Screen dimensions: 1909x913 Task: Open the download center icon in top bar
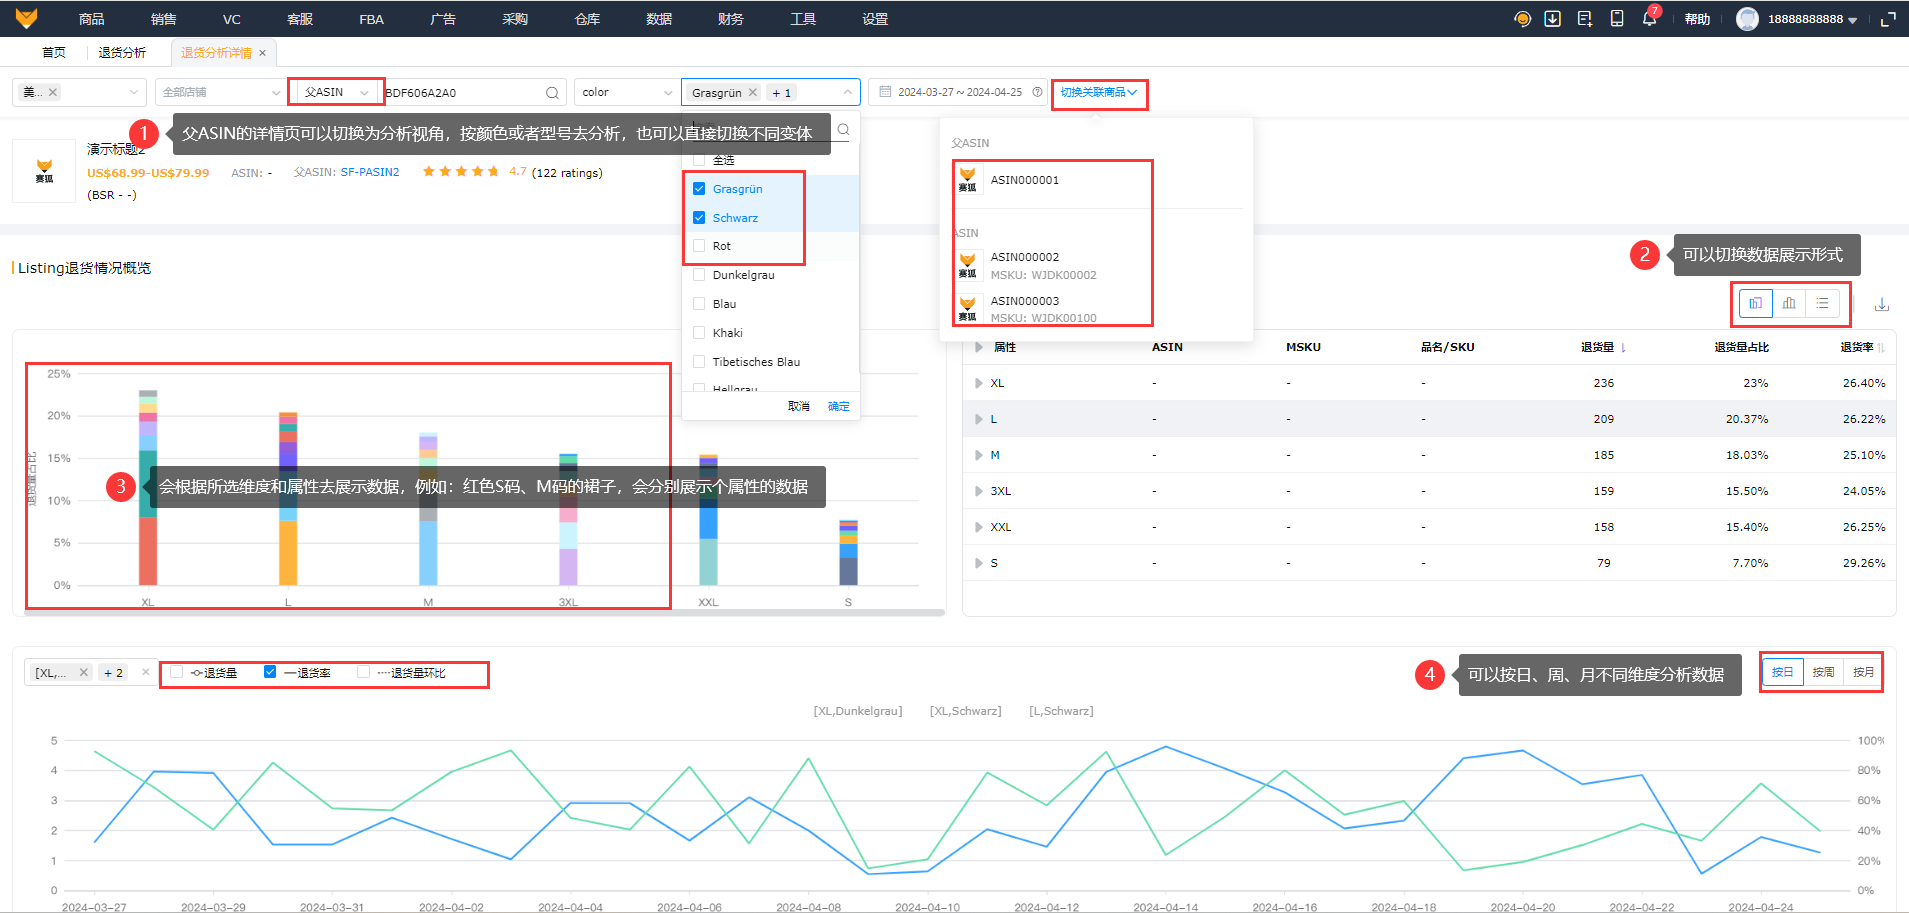[x=1552, y=19]
